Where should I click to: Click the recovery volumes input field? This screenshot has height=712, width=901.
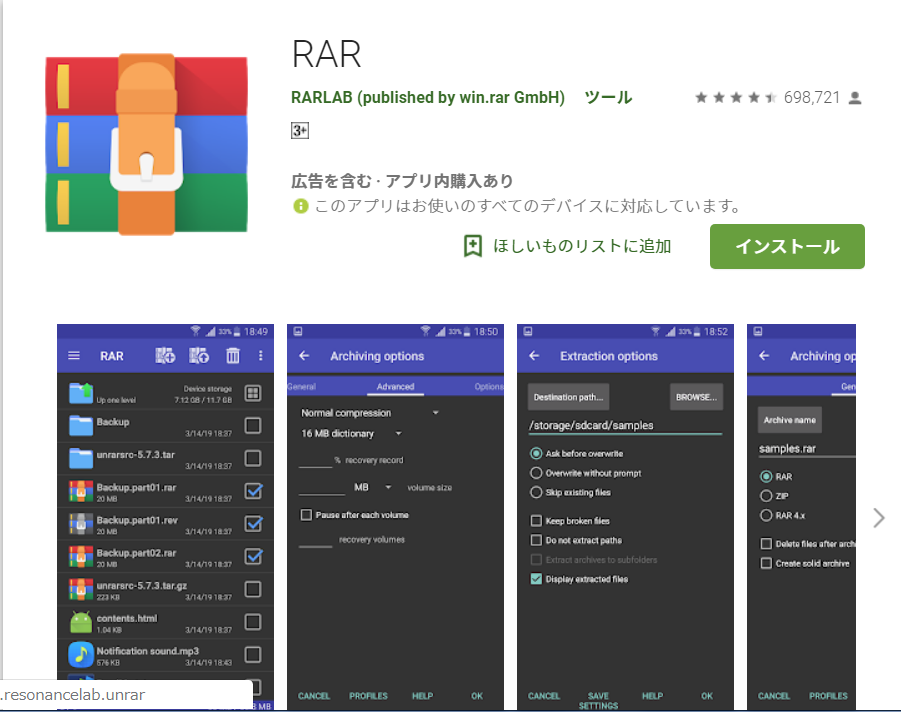(x=315, y=540)
